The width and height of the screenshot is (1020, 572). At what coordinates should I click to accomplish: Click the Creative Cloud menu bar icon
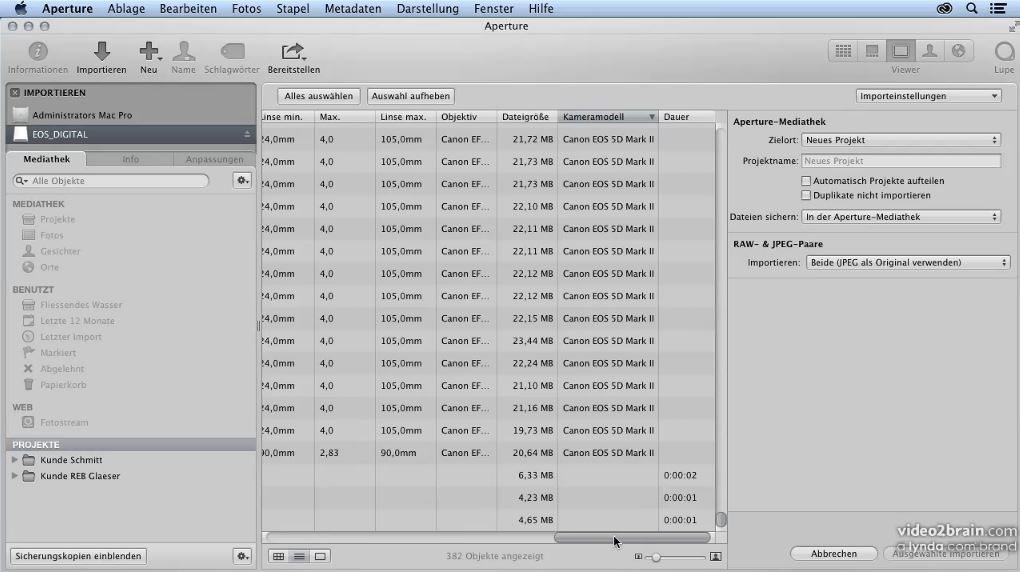point(945,8)
